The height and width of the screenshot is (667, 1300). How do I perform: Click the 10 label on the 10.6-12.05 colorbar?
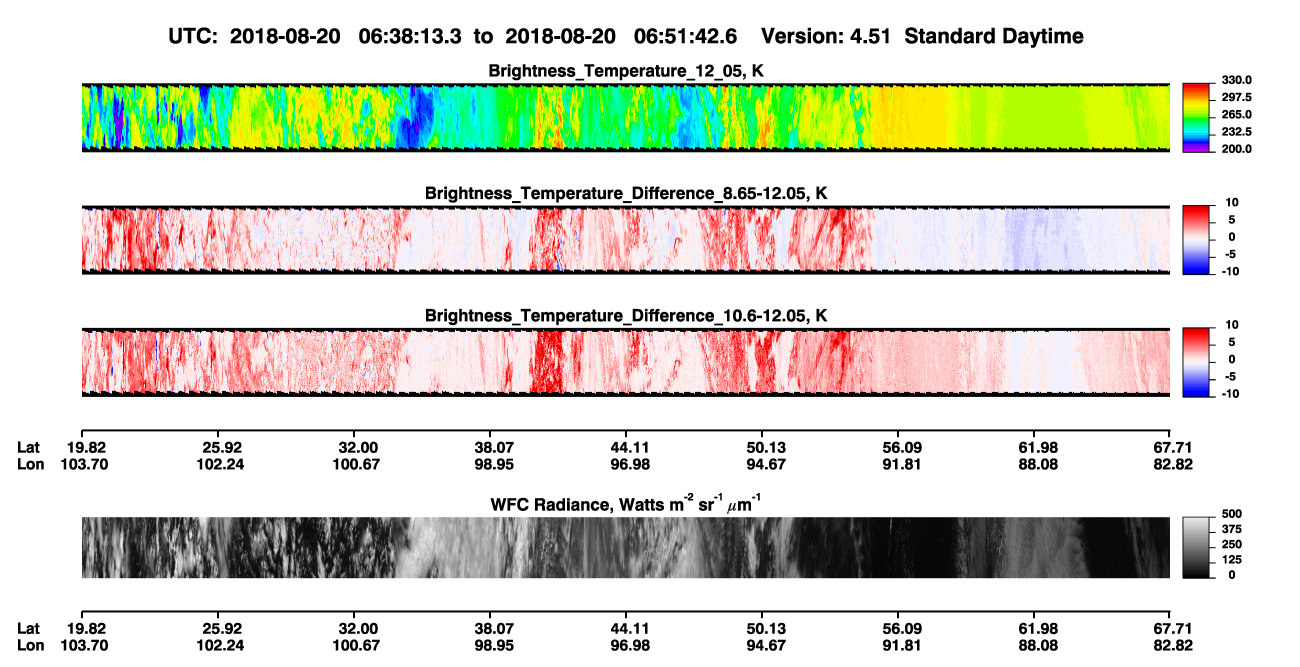point(1232,325)
